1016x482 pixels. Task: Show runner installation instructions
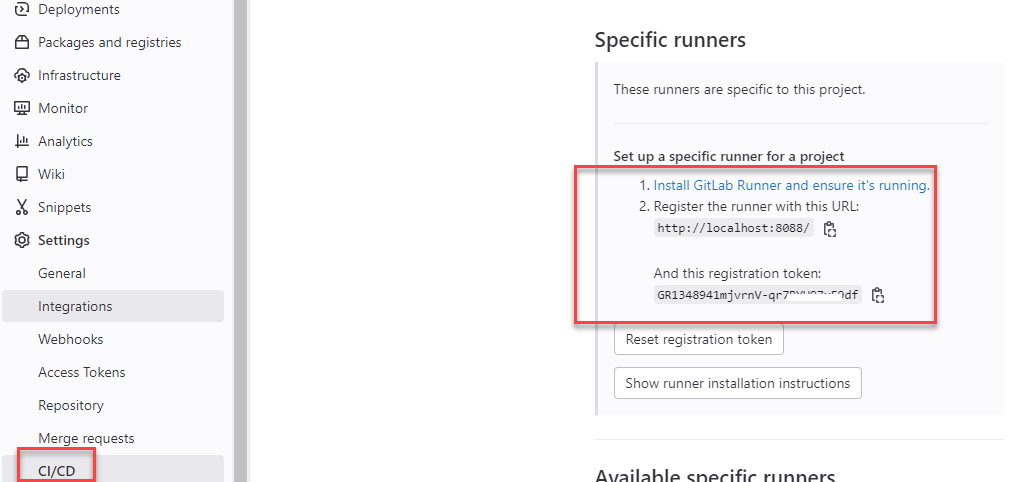pos(737,383)
